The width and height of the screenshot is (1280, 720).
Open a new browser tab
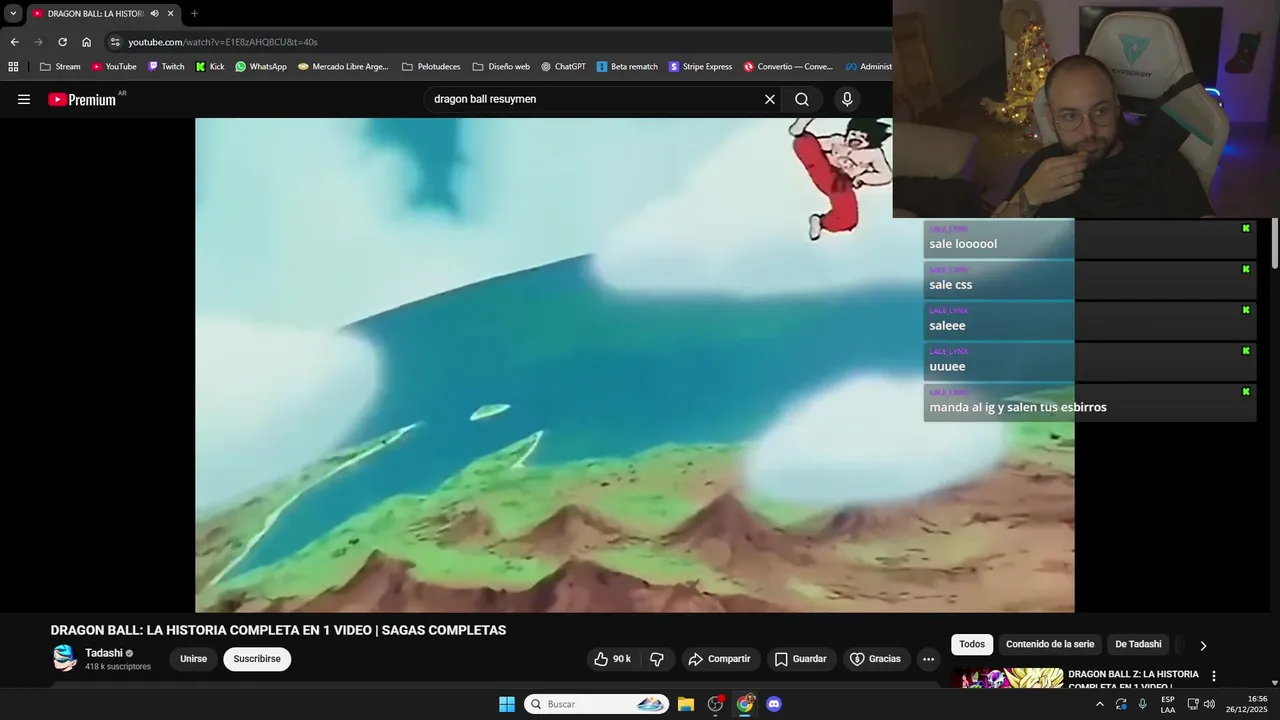pyautogui.click(x=194, y=13)
